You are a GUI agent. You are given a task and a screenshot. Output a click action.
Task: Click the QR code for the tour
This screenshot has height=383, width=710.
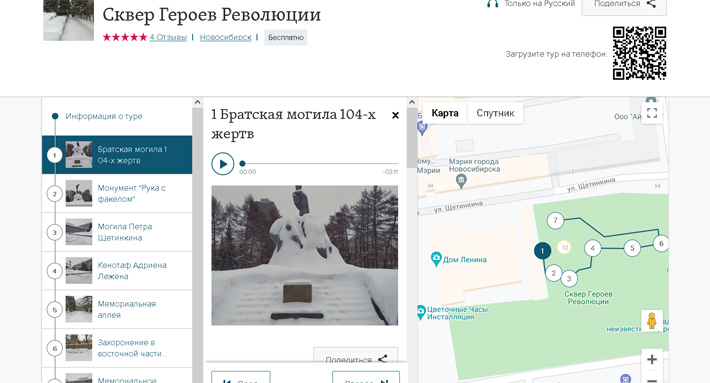pyautogui.click(x=639, y=53)
